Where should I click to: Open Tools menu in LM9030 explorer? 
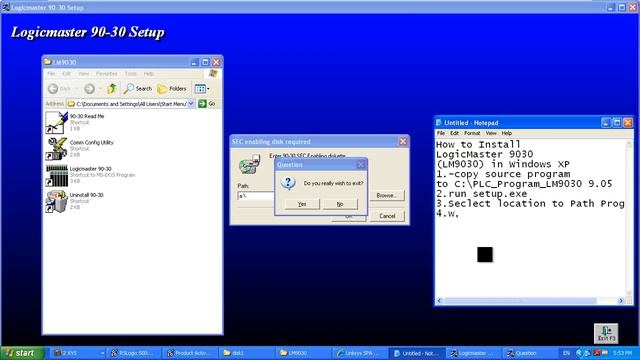point(131,73)
